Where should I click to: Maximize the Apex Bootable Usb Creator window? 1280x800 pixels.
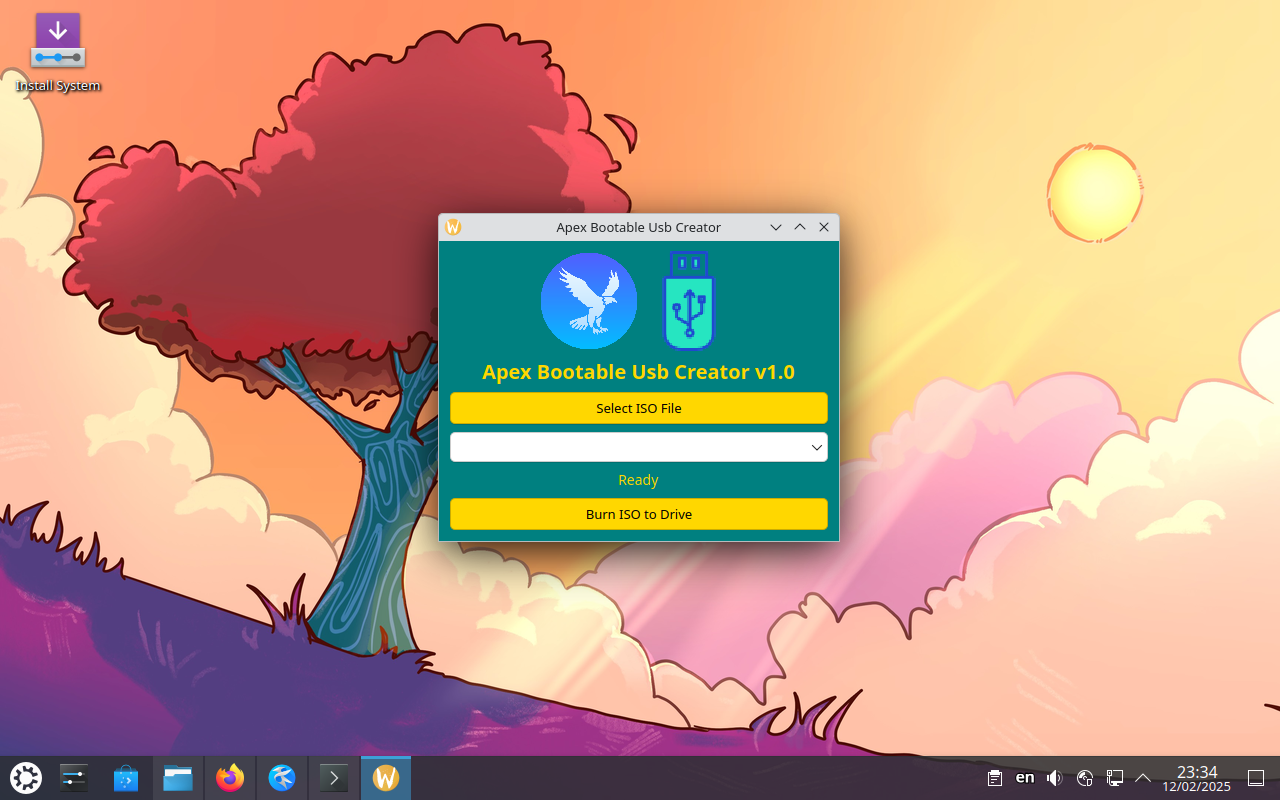(x=800, y=227)
